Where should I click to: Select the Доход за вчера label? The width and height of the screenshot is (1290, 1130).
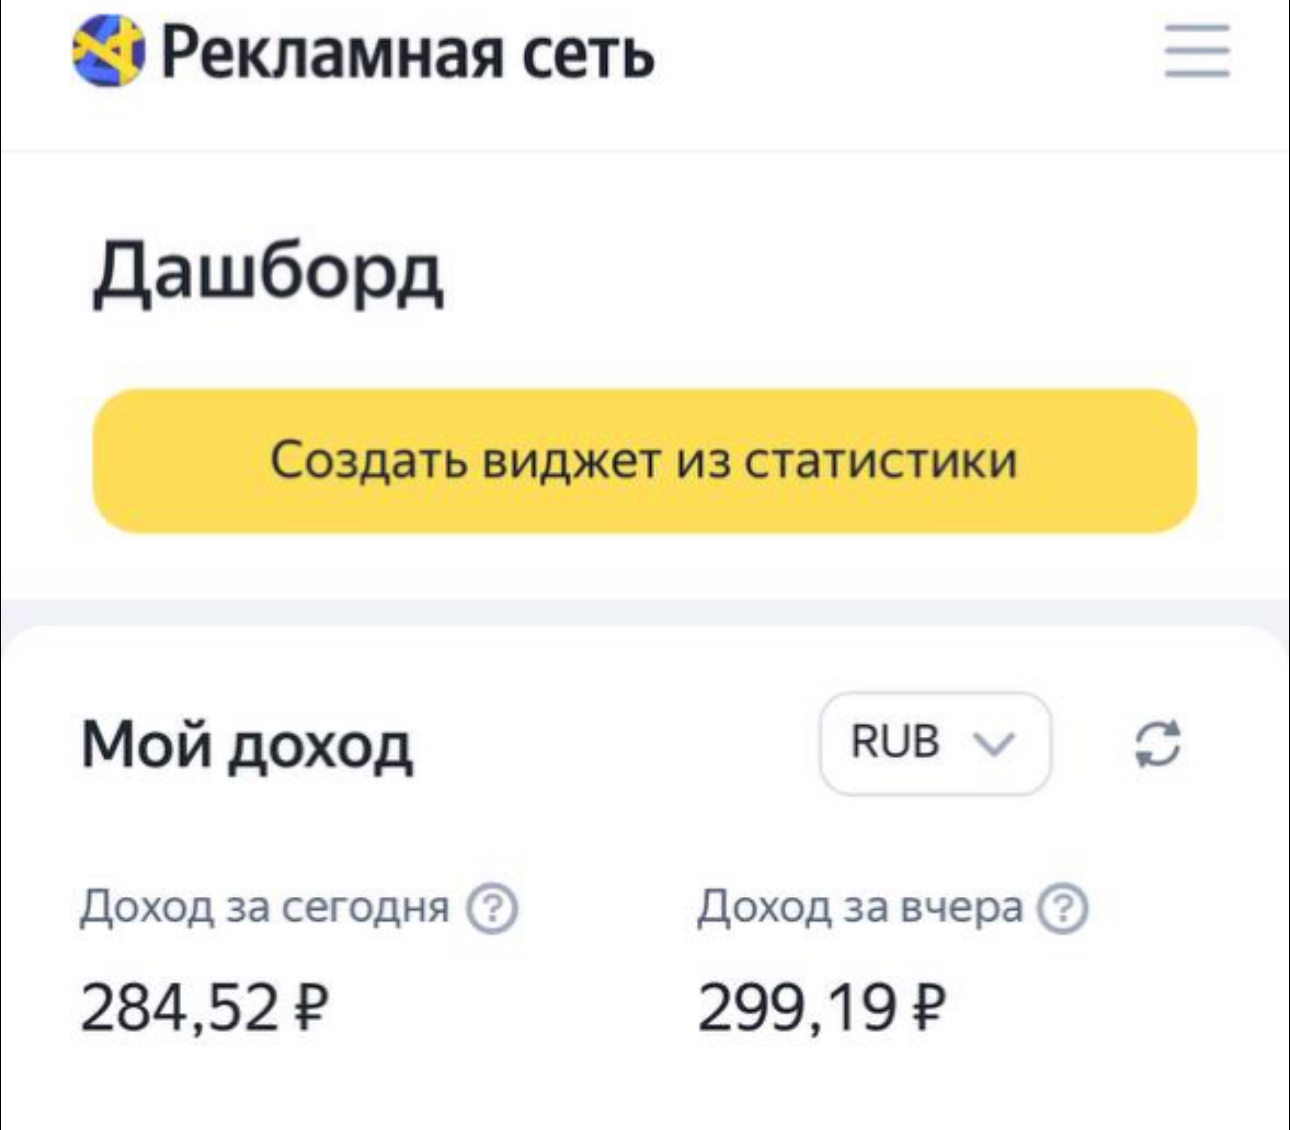coord(860,908)
